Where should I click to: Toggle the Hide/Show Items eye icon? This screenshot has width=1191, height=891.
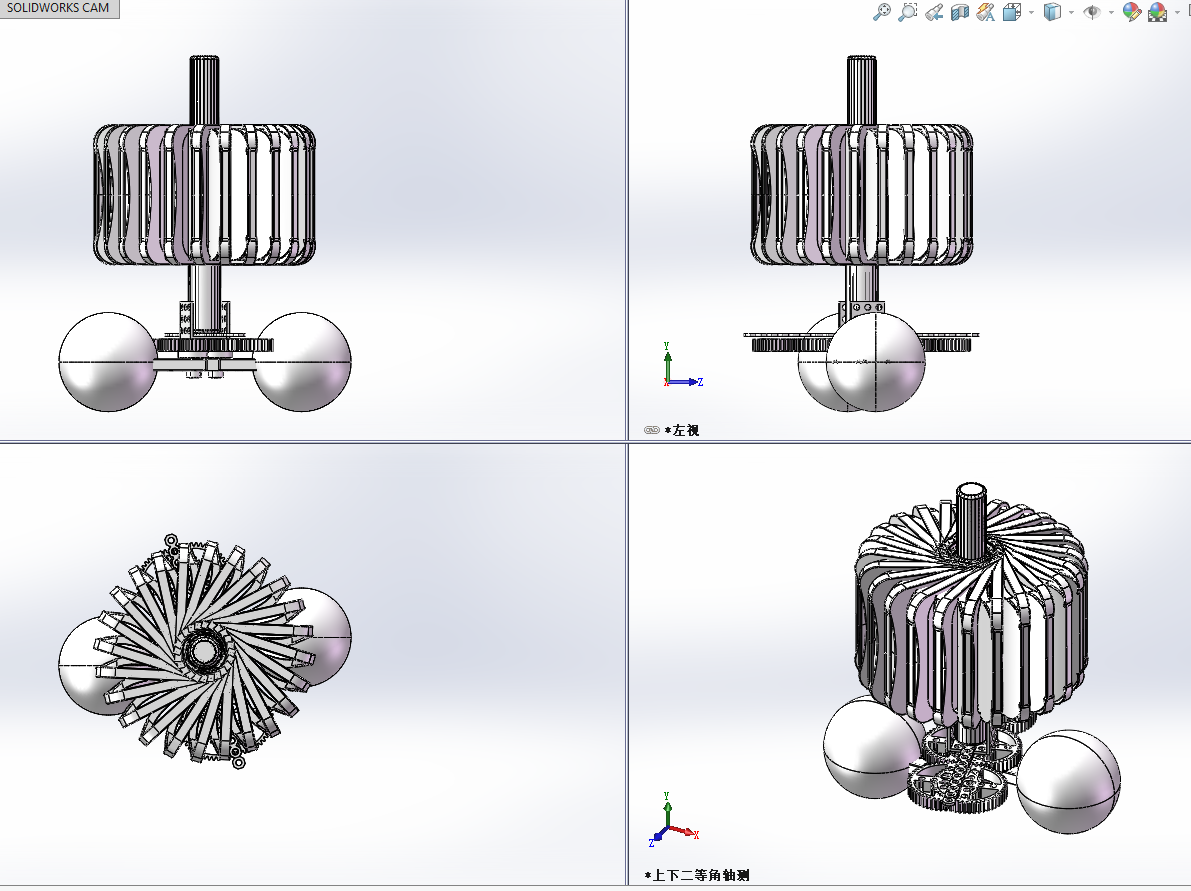1092,11
